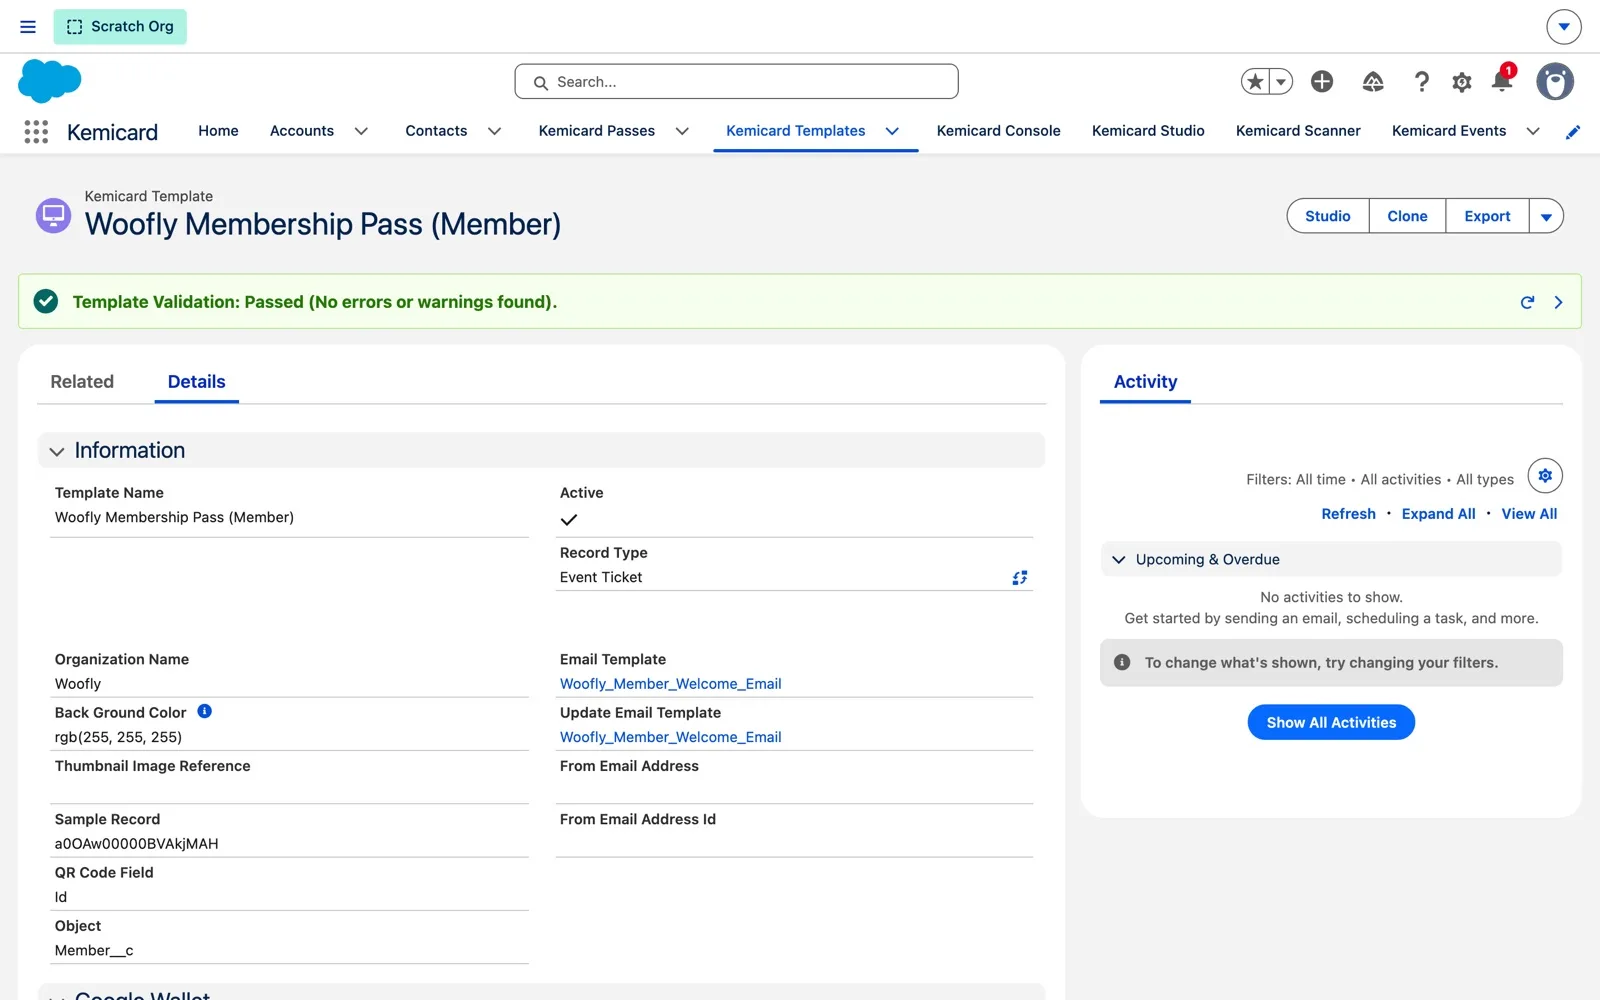Refresh template validation via the refresh icon
1600x1000 pixels.
[x=1527, y=302]
